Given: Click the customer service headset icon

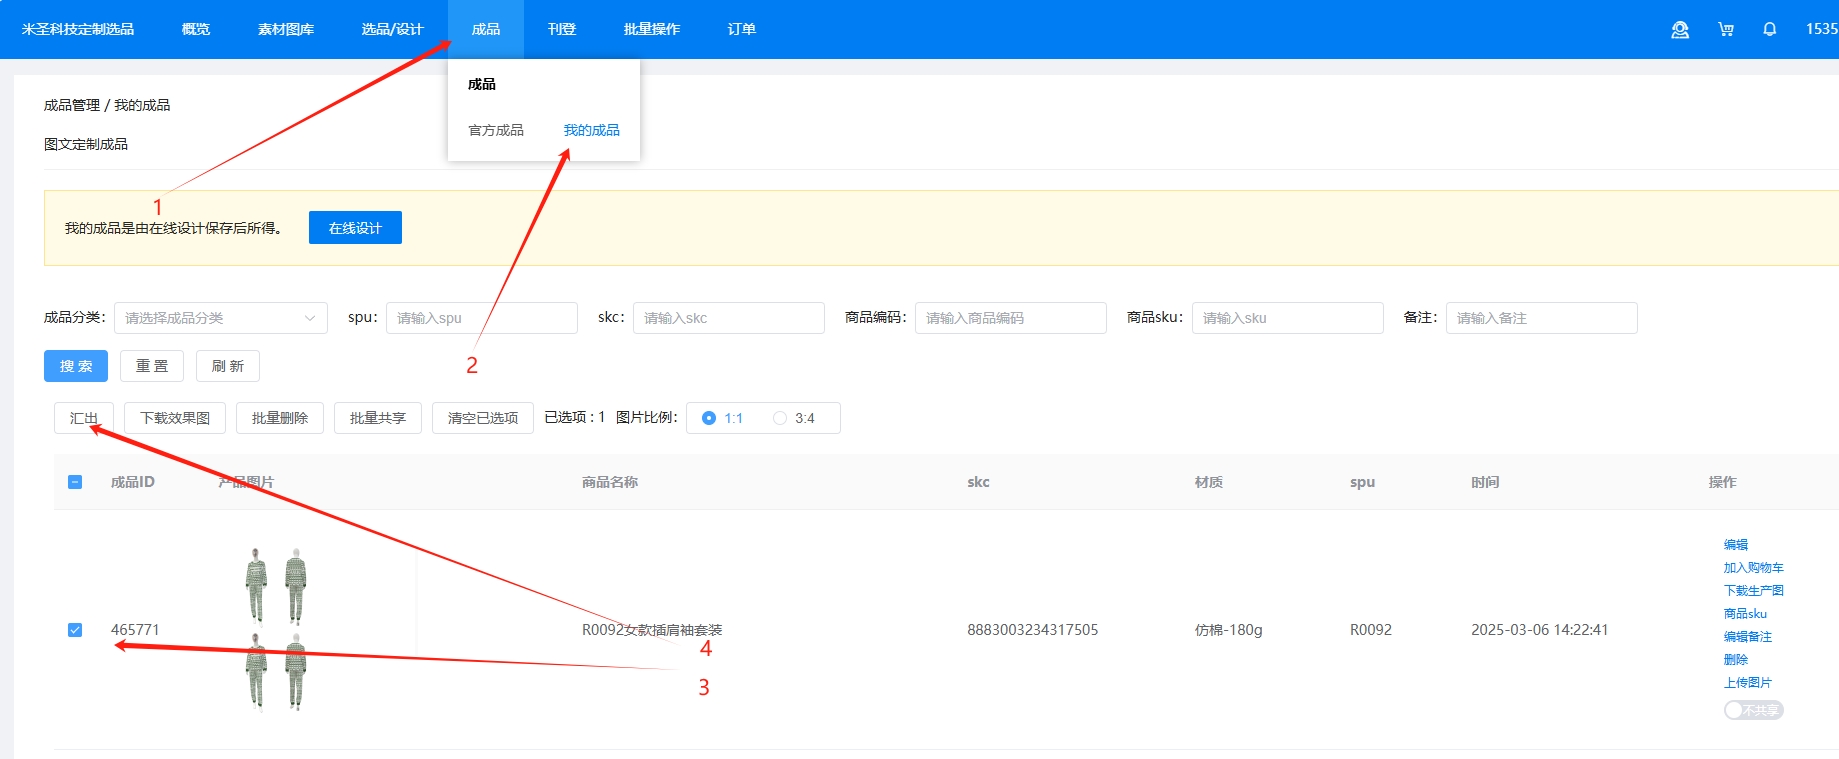Looking at the screenshot, I should coord(1680,30).
